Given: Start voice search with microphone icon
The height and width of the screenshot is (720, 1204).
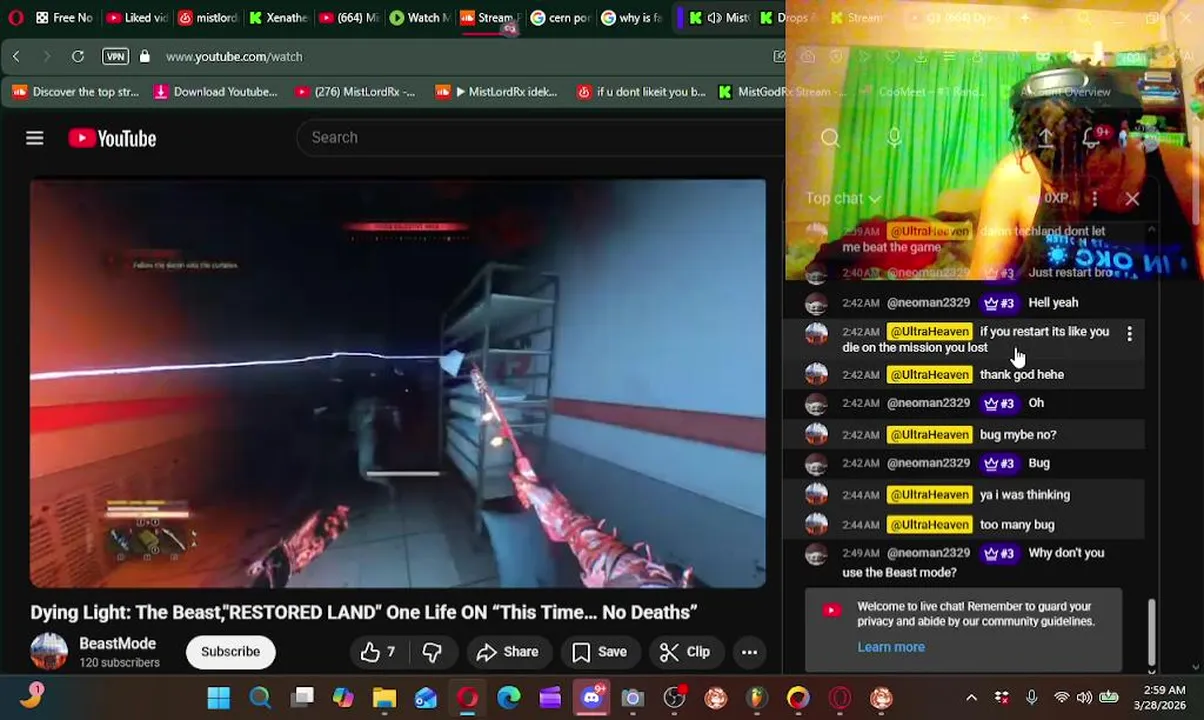Looking at the screenshot, I should [894, 138].
